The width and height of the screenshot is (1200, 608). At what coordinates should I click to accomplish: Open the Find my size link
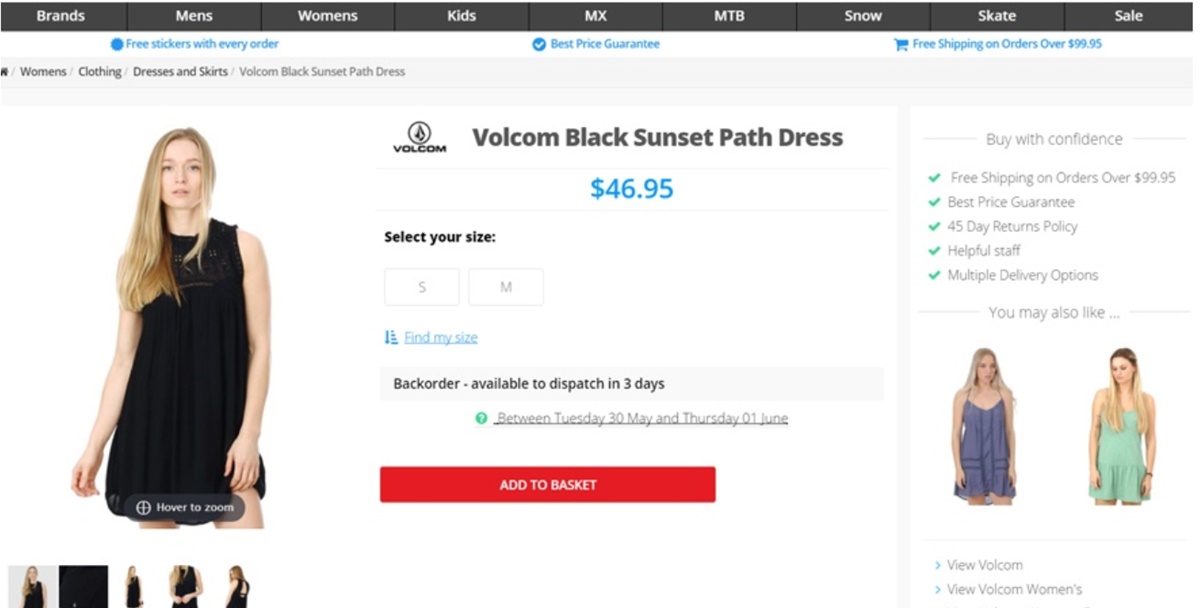(x=441, y=338)
